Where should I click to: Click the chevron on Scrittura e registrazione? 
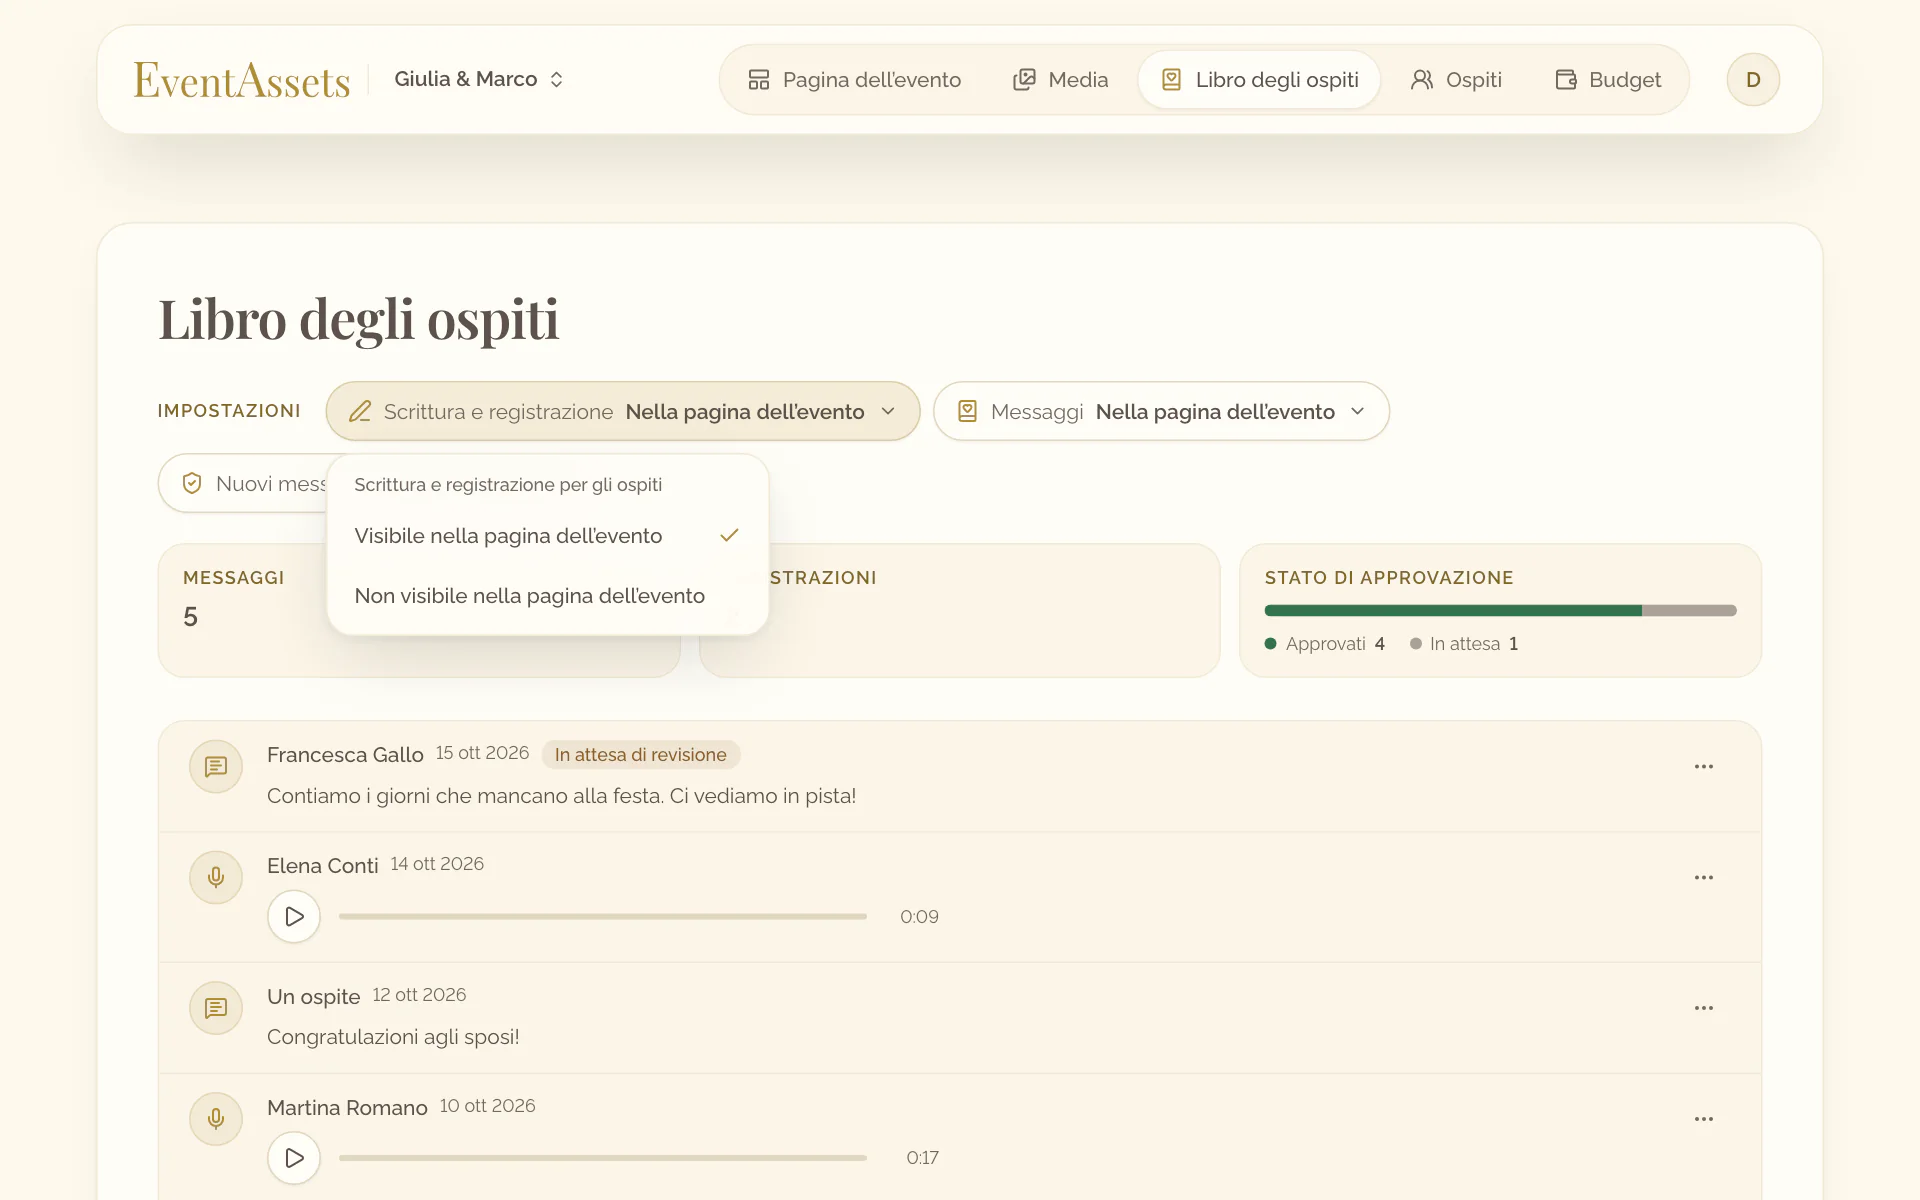(888, 412)
